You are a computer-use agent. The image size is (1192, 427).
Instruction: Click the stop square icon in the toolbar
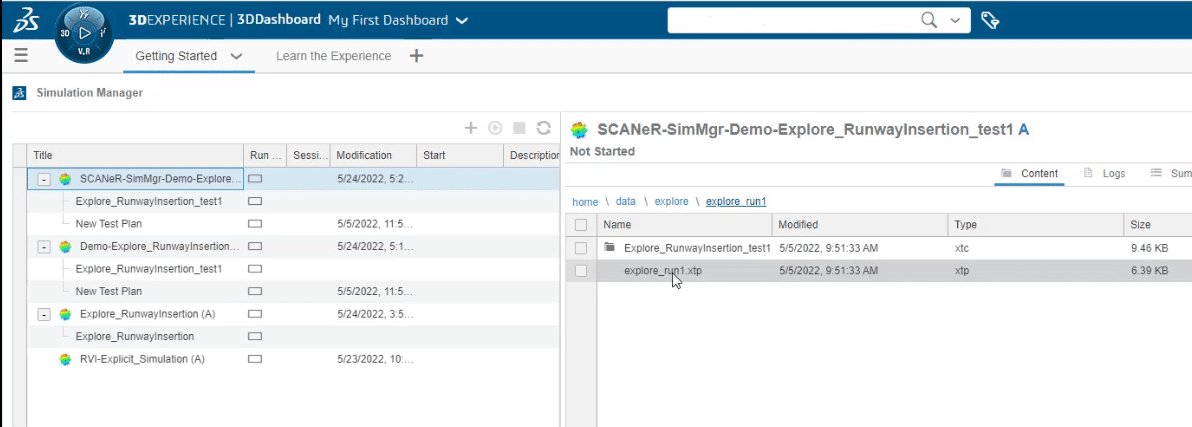click(x=519, y=128)
